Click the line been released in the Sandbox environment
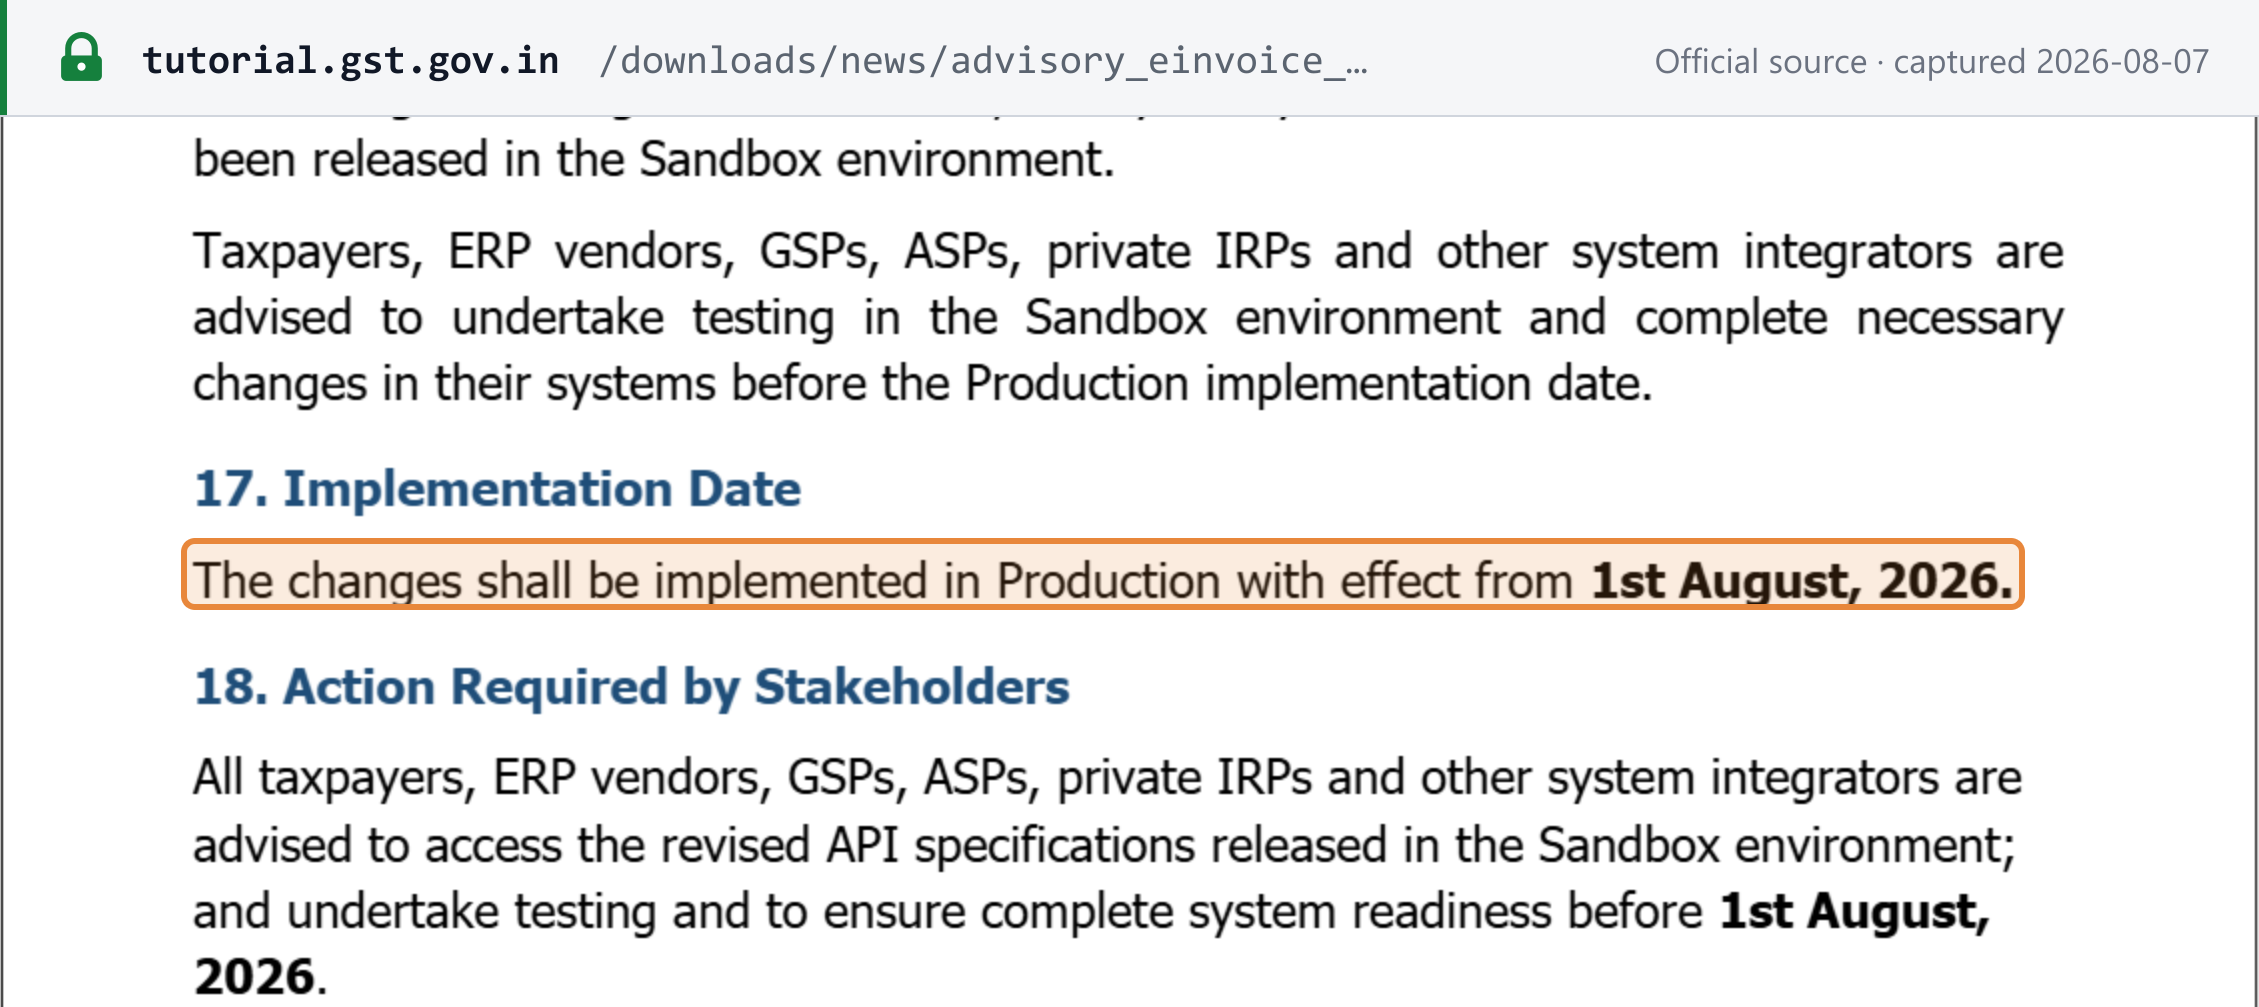 [653, 160]
